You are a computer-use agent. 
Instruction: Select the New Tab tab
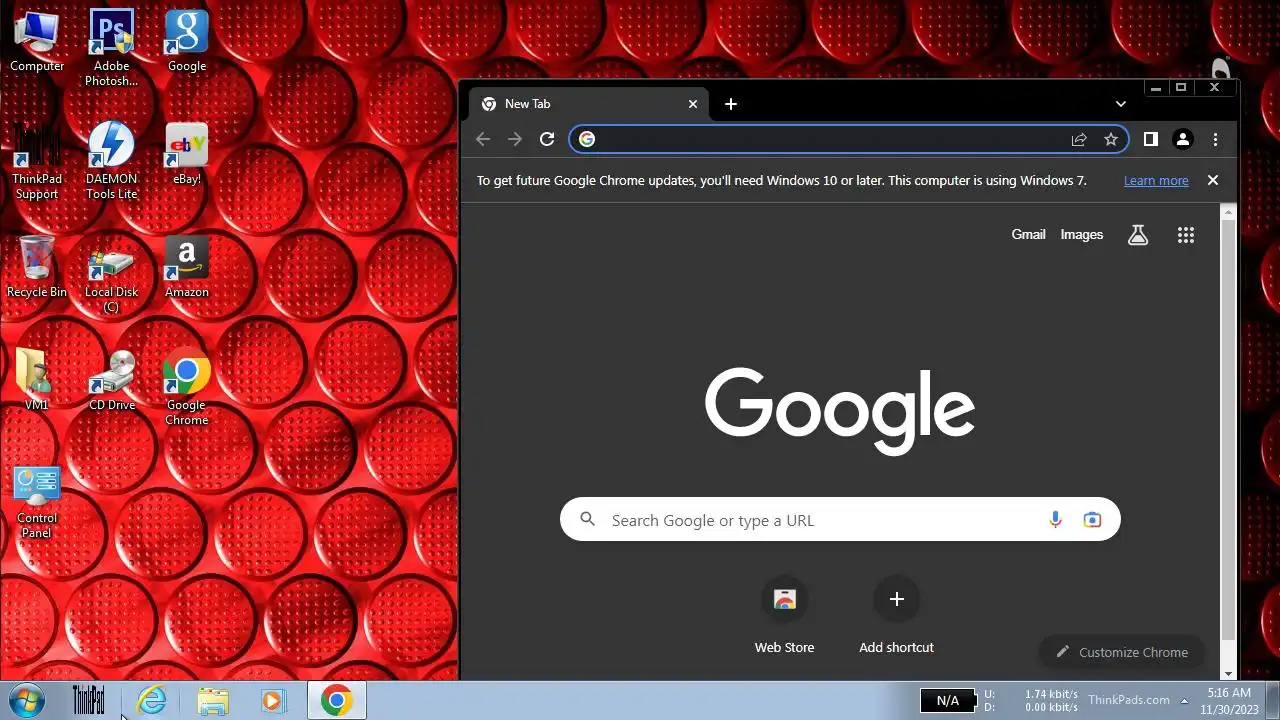(588, 104)
